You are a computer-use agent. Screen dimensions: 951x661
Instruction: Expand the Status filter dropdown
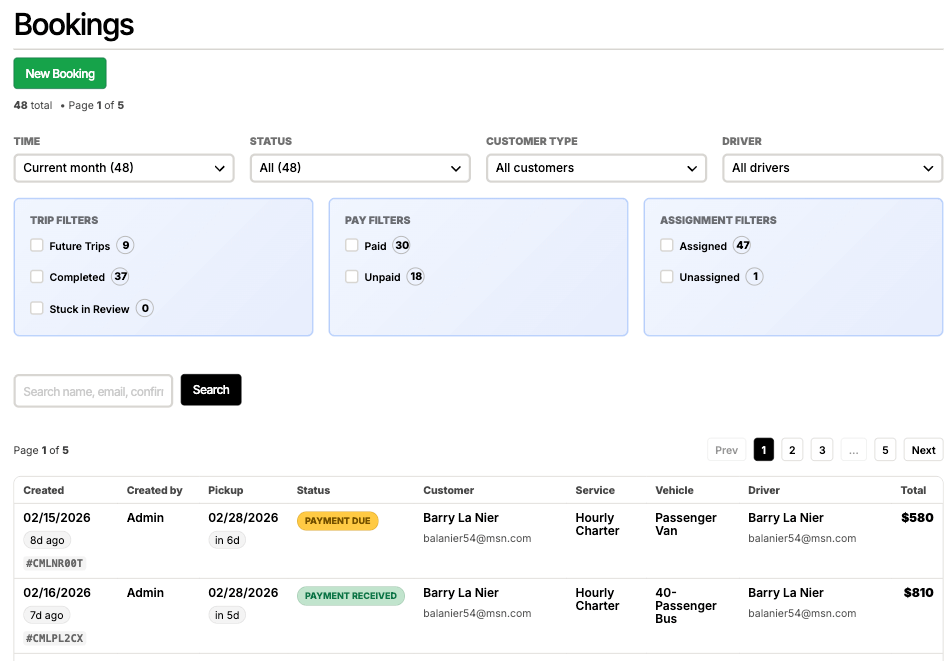pos(359,168)
